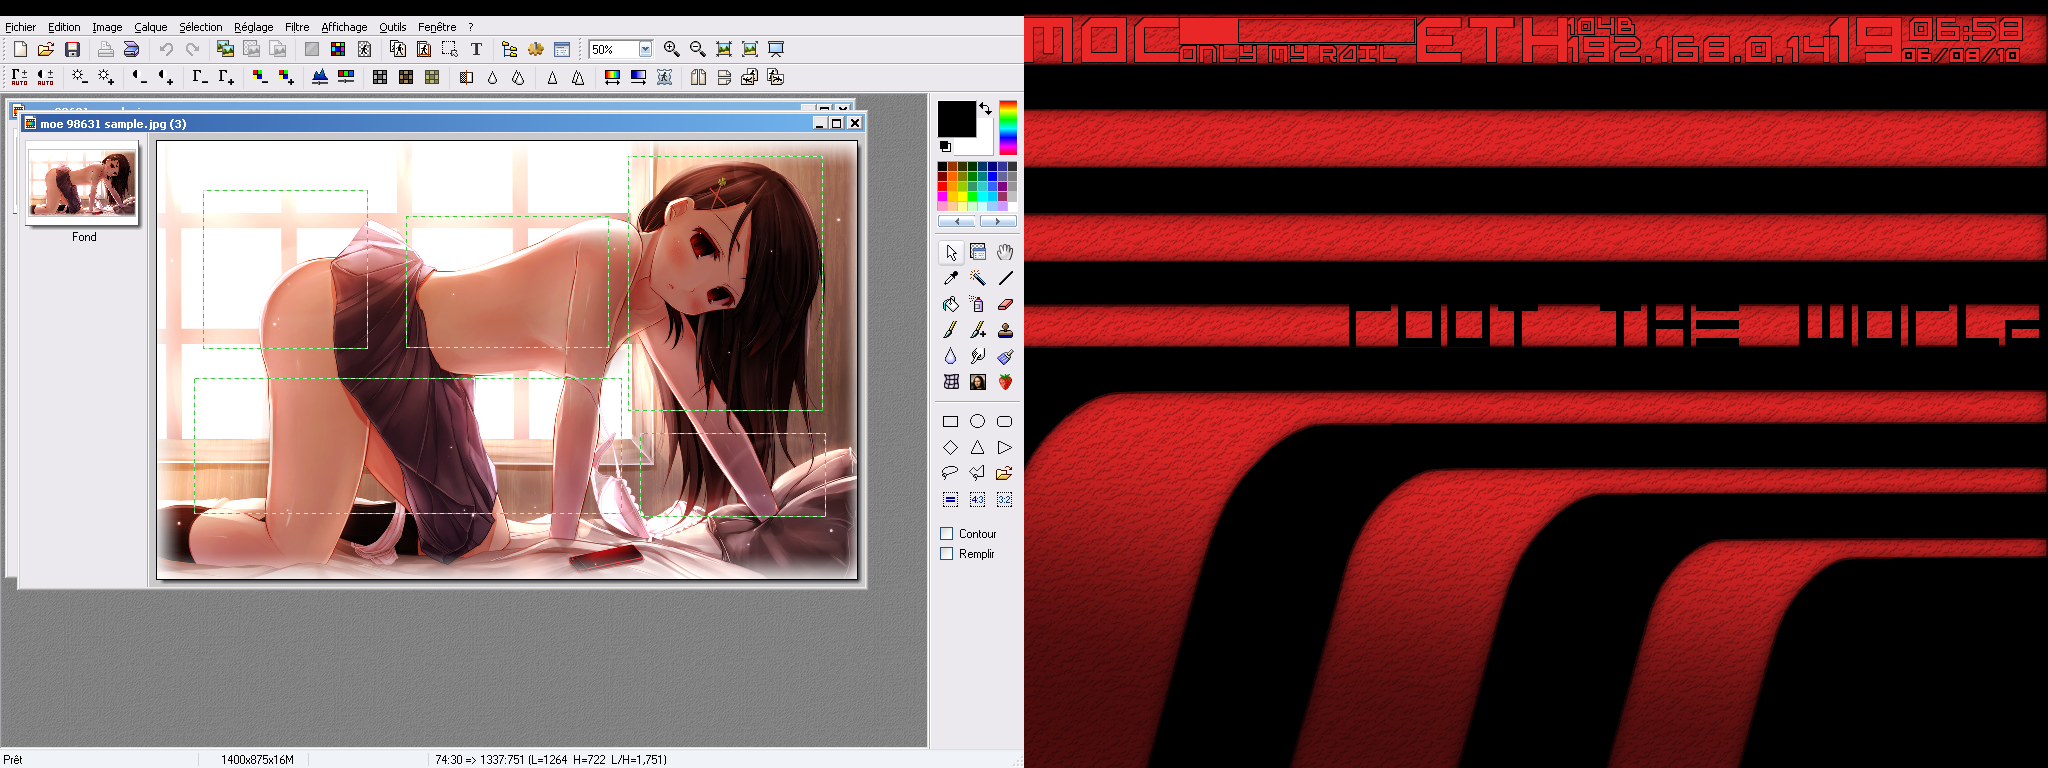
Task: Apply horizontal symmetry flip icon
Action: pyautogui.click(x=698, y=77)
